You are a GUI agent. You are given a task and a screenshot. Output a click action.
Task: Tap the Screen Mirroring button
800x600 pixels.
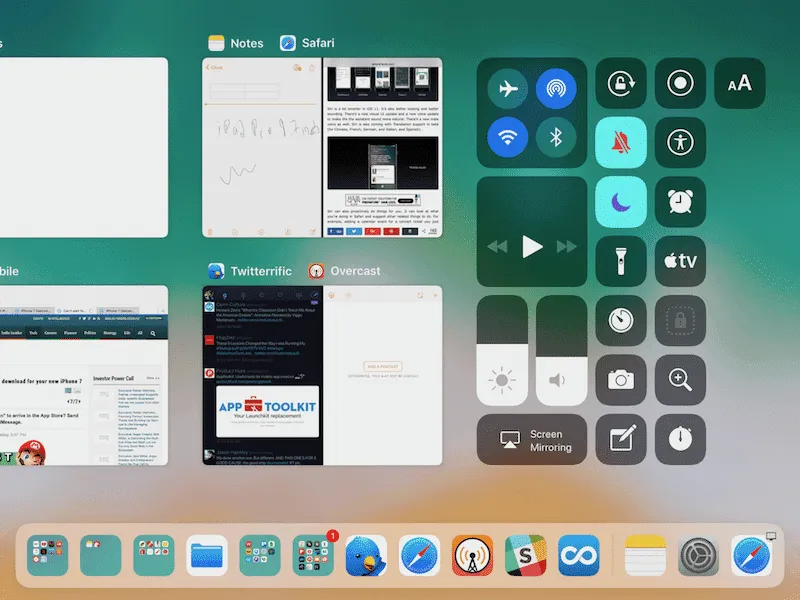532,441
